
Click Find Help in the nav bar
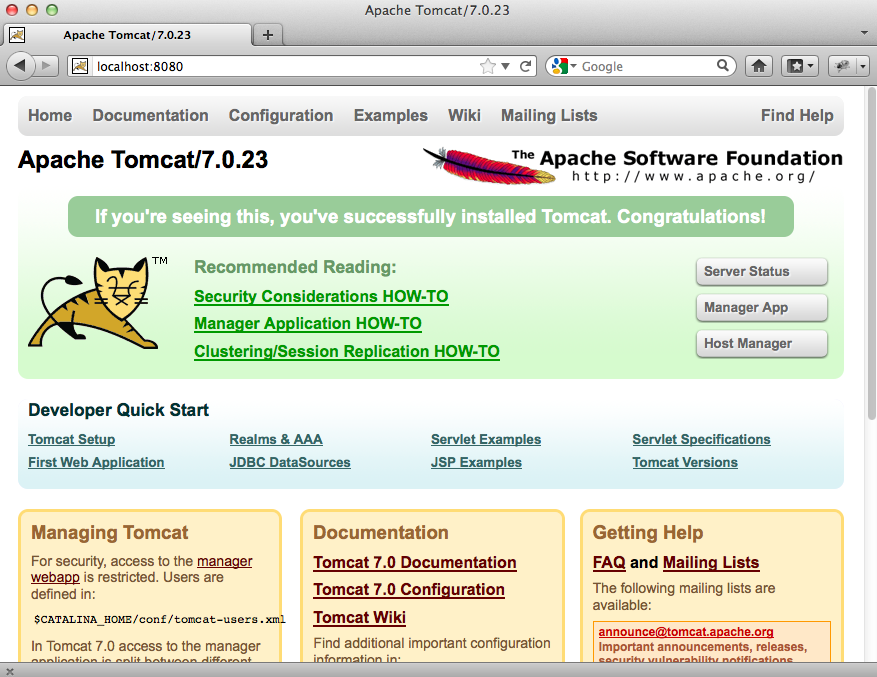[x=797, y=115]
